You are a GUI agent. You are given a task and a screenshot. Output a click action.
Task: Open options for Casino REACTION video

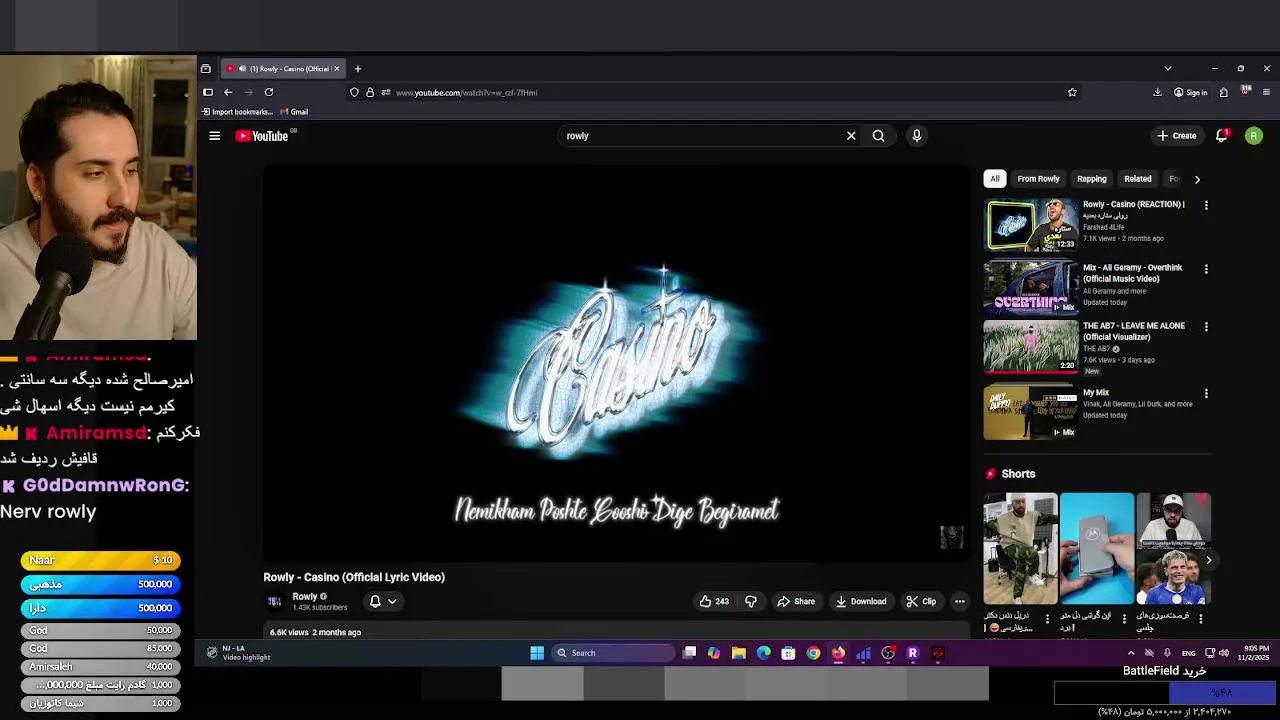[1206, 205]
